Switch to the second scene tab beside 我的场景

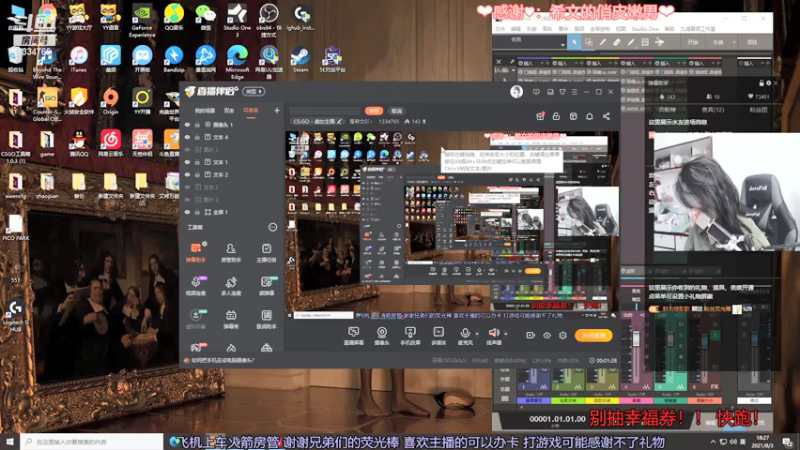[229, 110]
